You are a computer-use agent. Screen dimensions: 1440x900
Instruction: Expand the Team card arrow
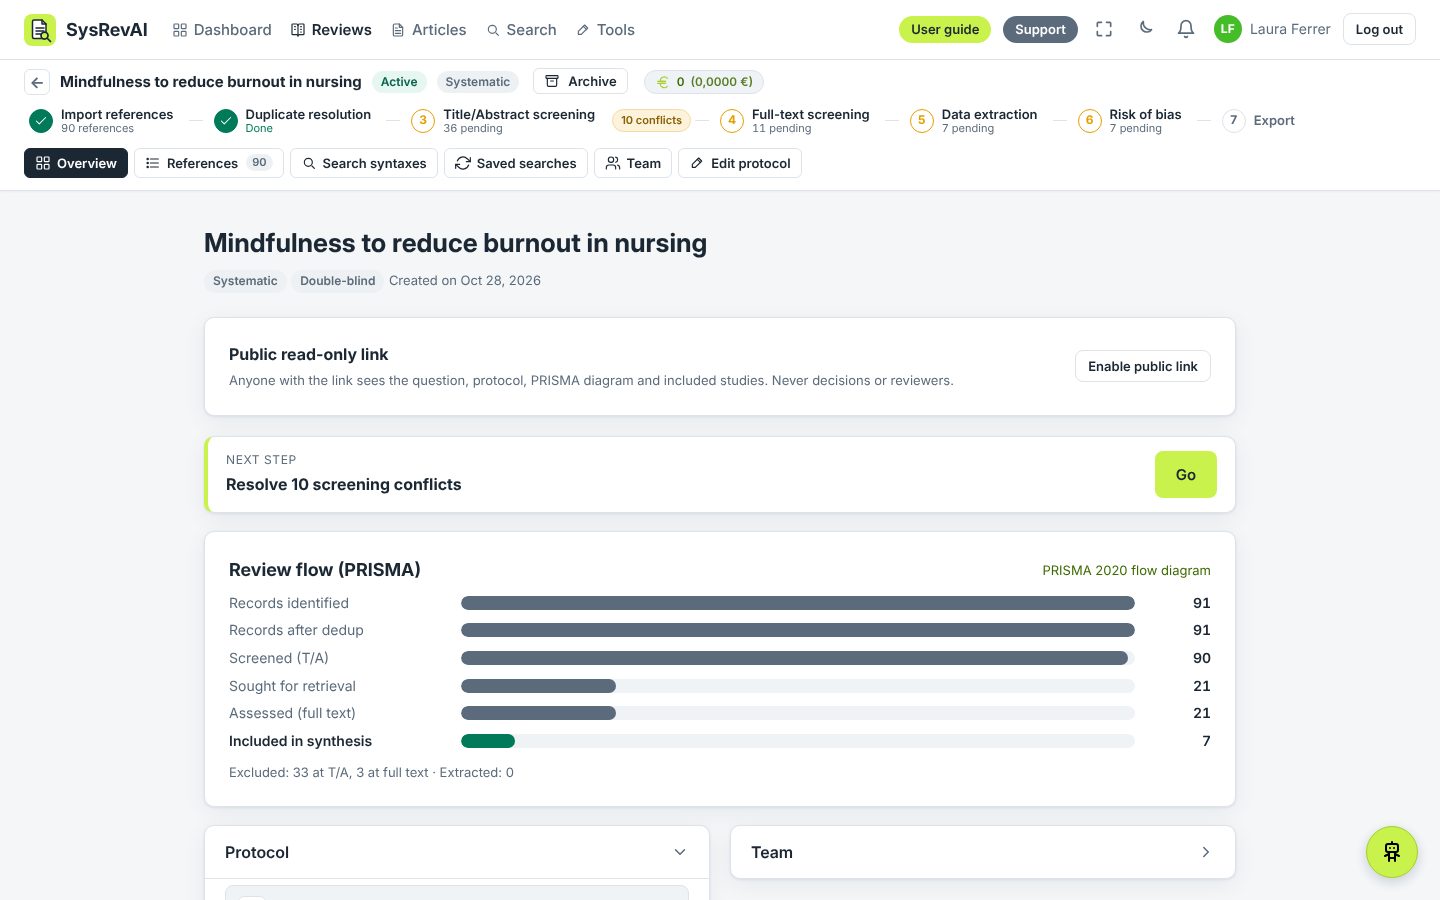tap(1206, 852)
